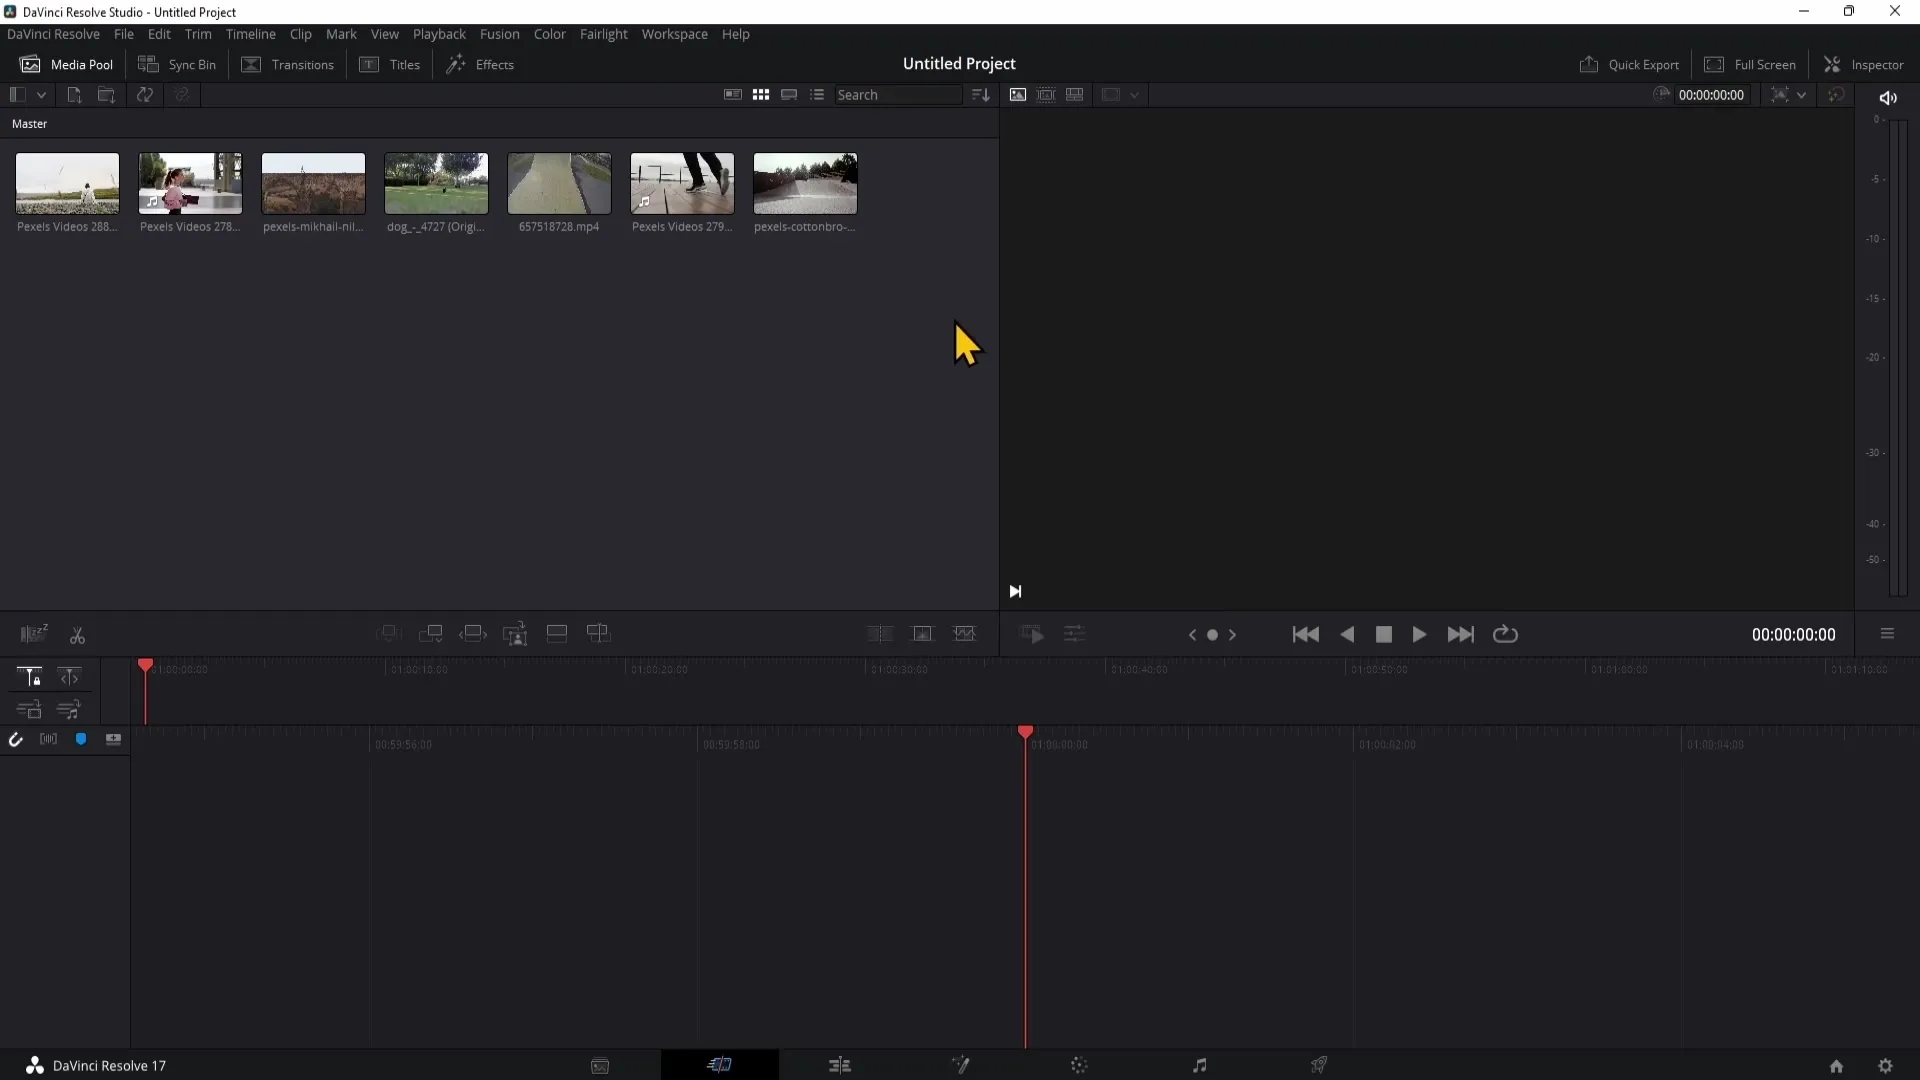
Task: Open the Edit menu
Action: pos(158,33)
